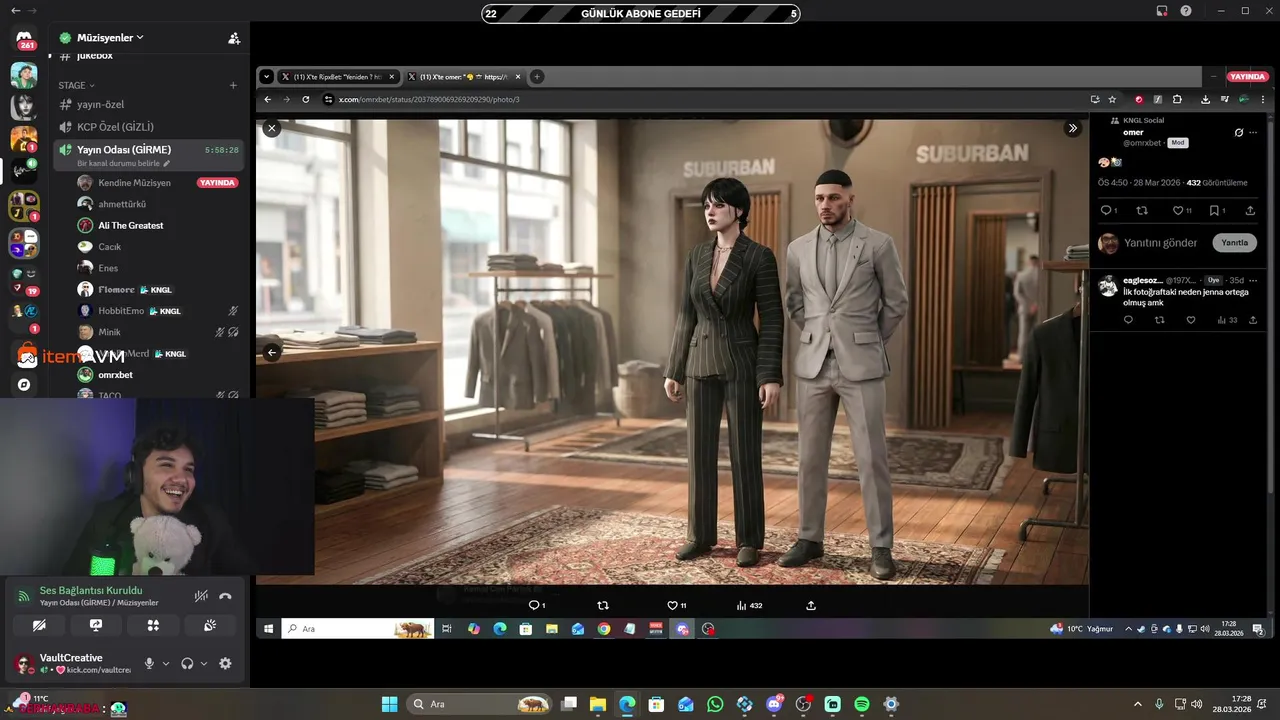Image resolution: width=1280 pixels, height=720 pixels.
Task: Open KNGL Social community link
Action: click(1144, 120)
